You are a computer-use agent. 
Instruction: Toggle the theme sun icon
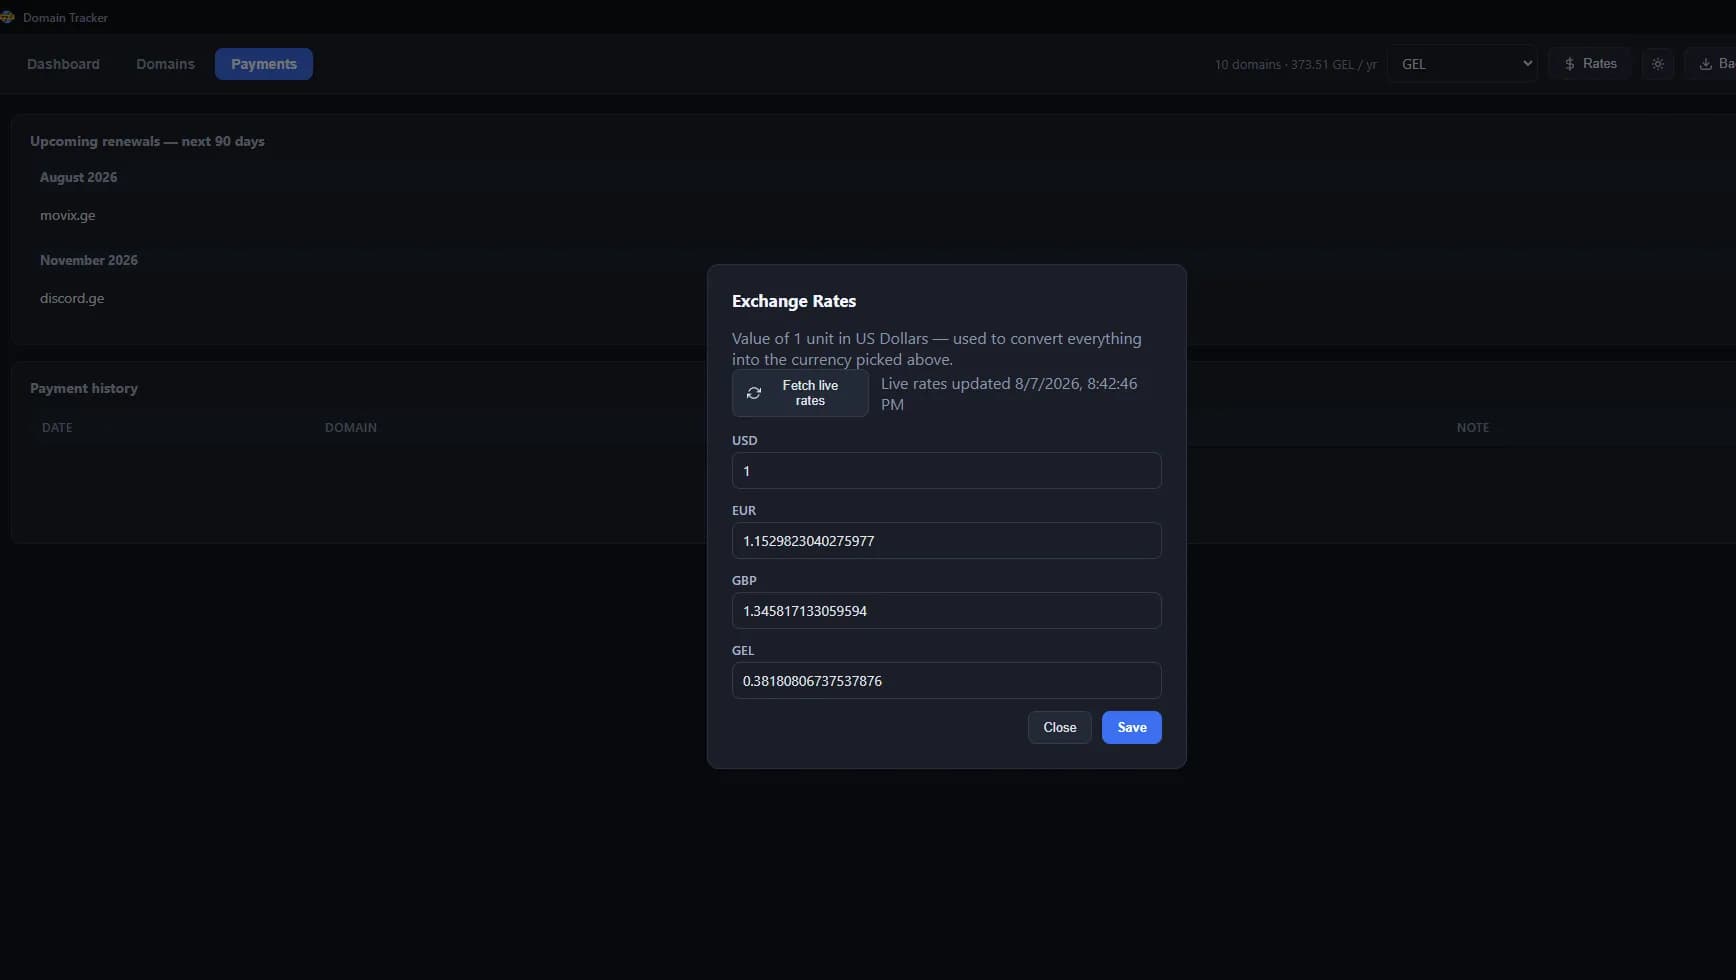[1657, 64]
